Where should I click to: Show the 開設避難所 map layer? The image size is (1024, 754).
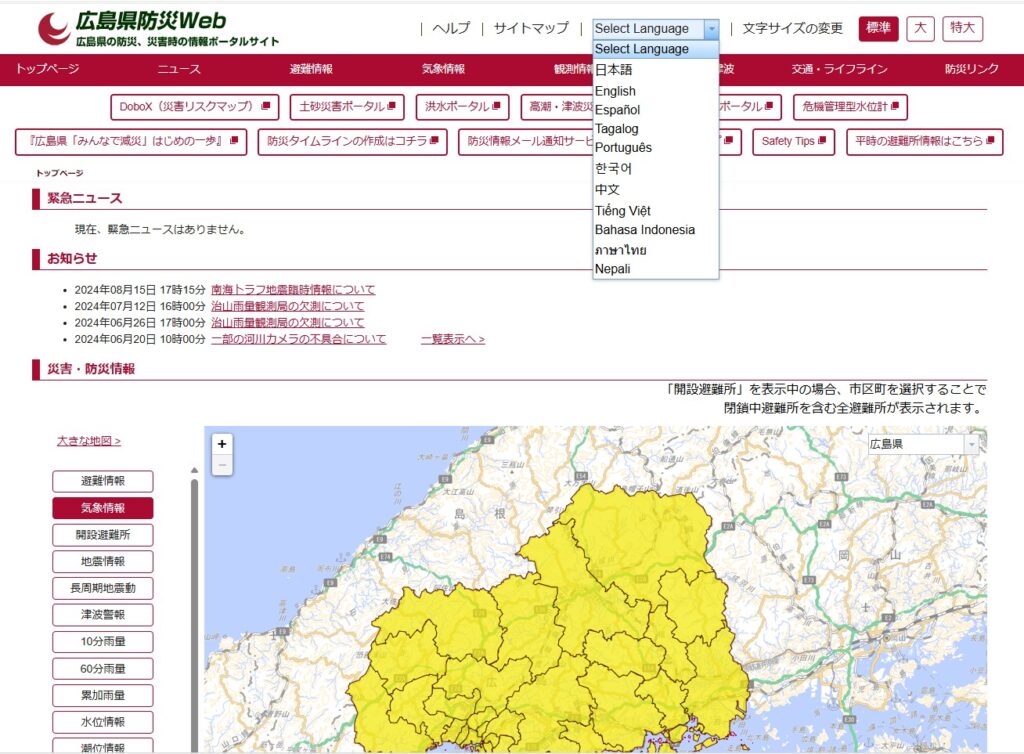coord(103,535)
